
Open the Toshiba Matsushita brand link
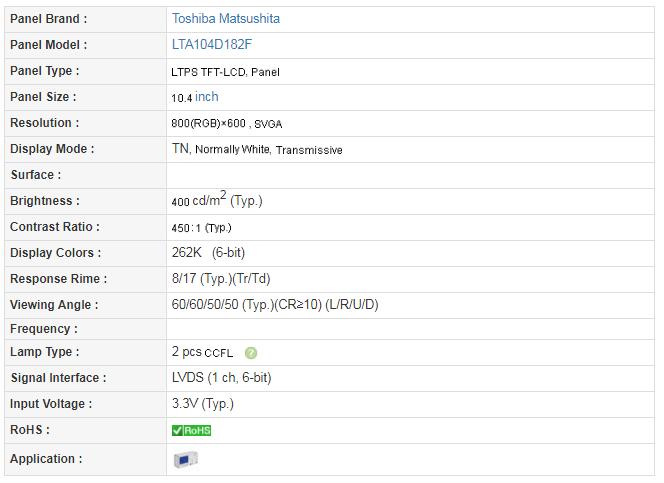226,19
